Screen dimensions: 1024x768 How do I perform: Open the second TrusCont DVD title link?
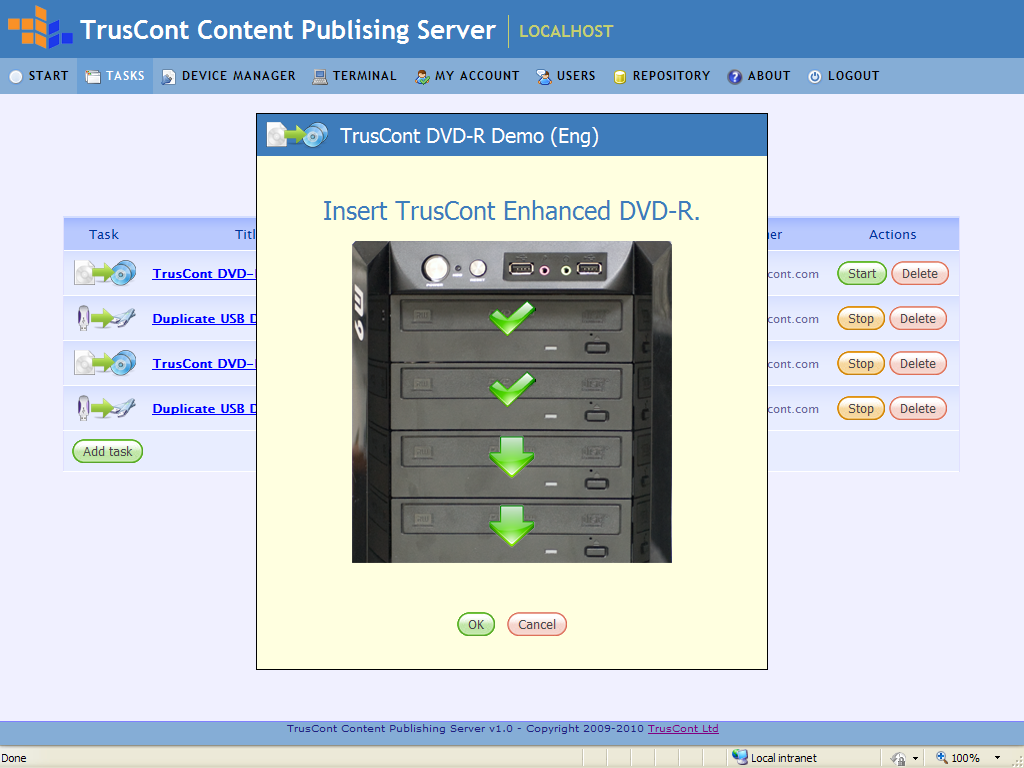coord(204,364)
